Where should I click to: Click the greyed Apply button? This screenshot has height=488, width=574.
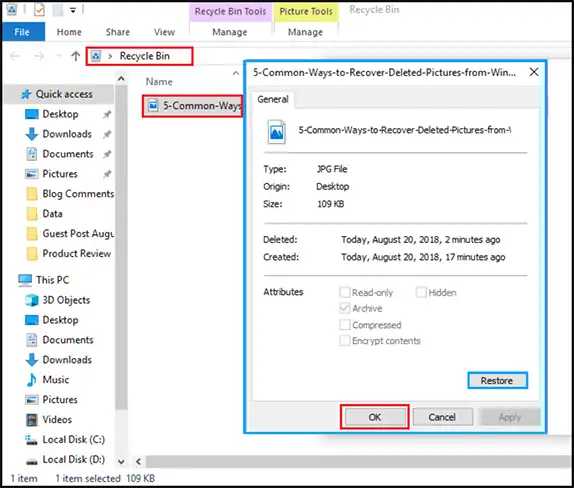coord(509,417)
